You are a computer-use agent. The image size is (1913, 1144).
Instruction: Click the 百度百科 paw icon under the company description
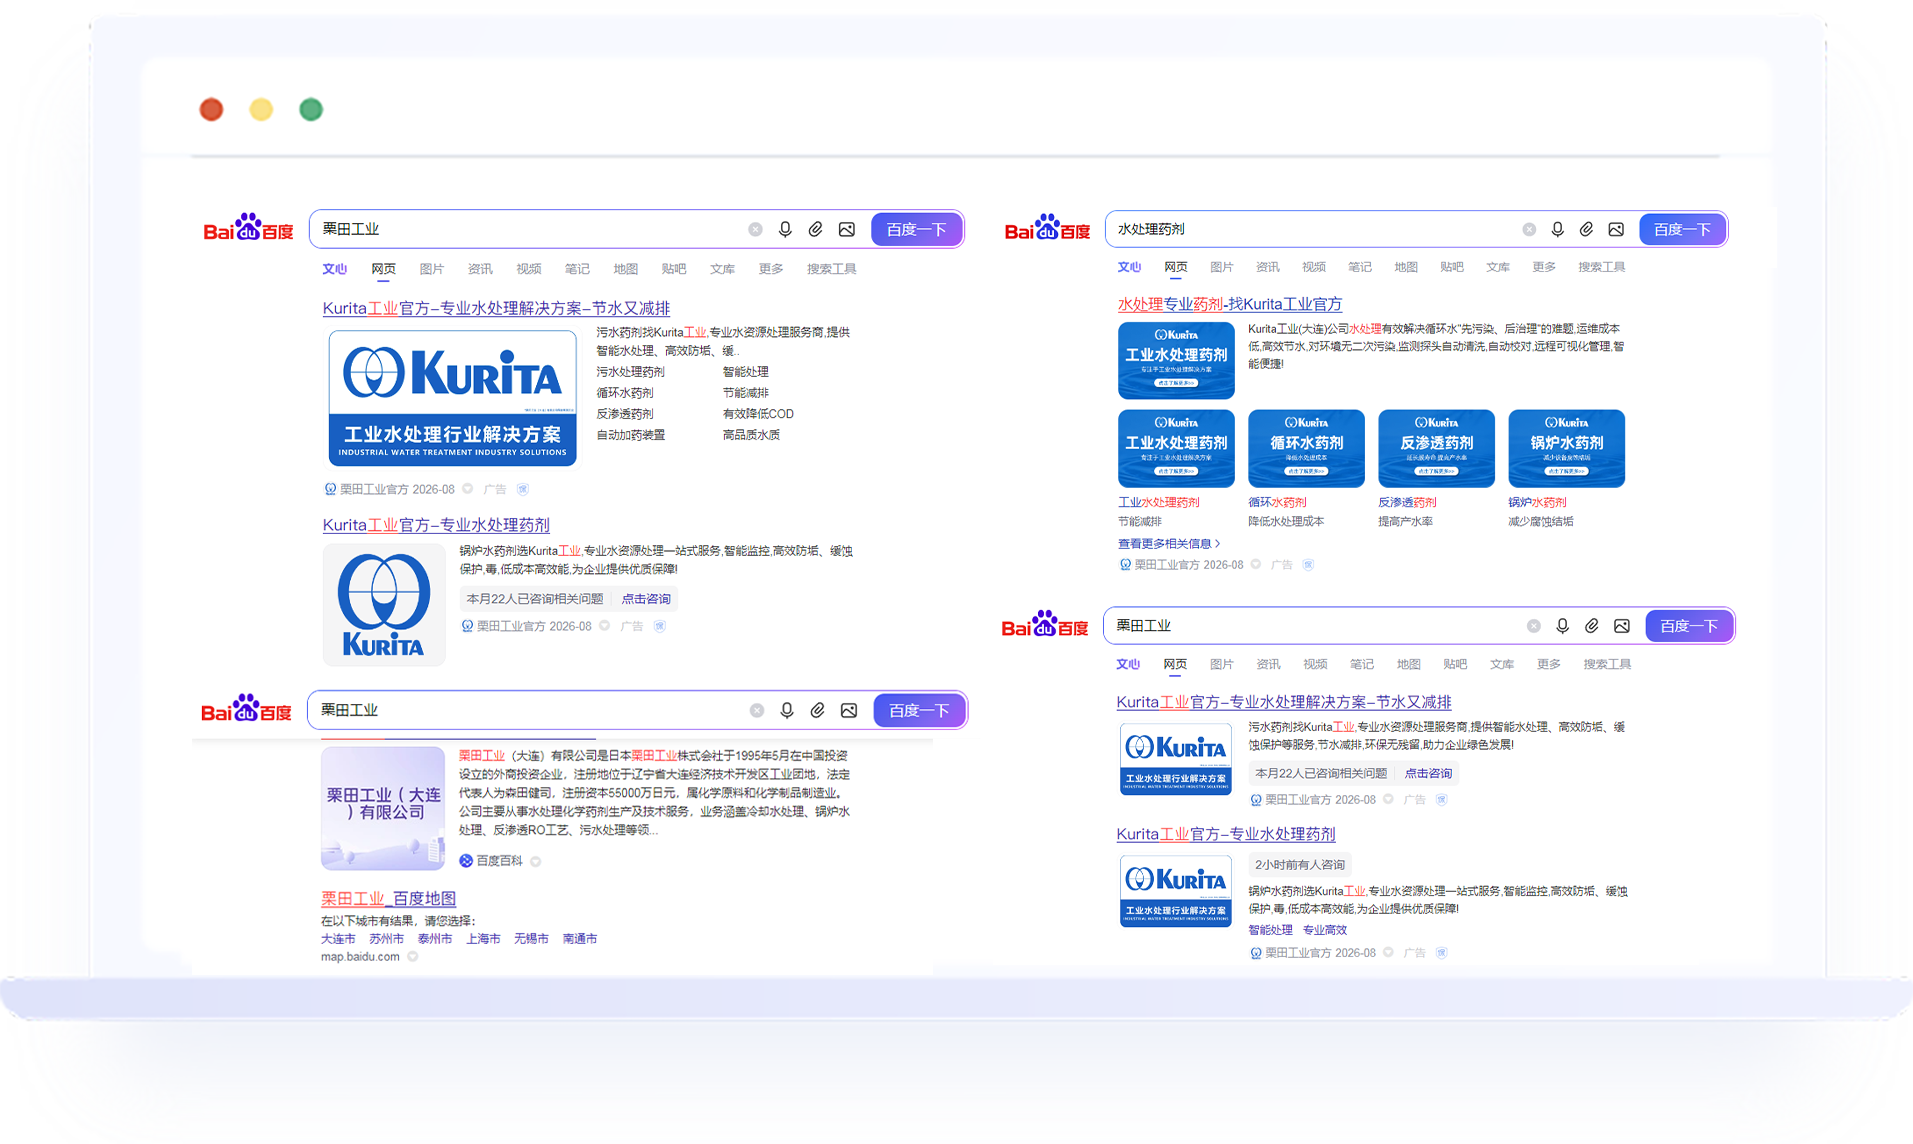coord(466,861)
